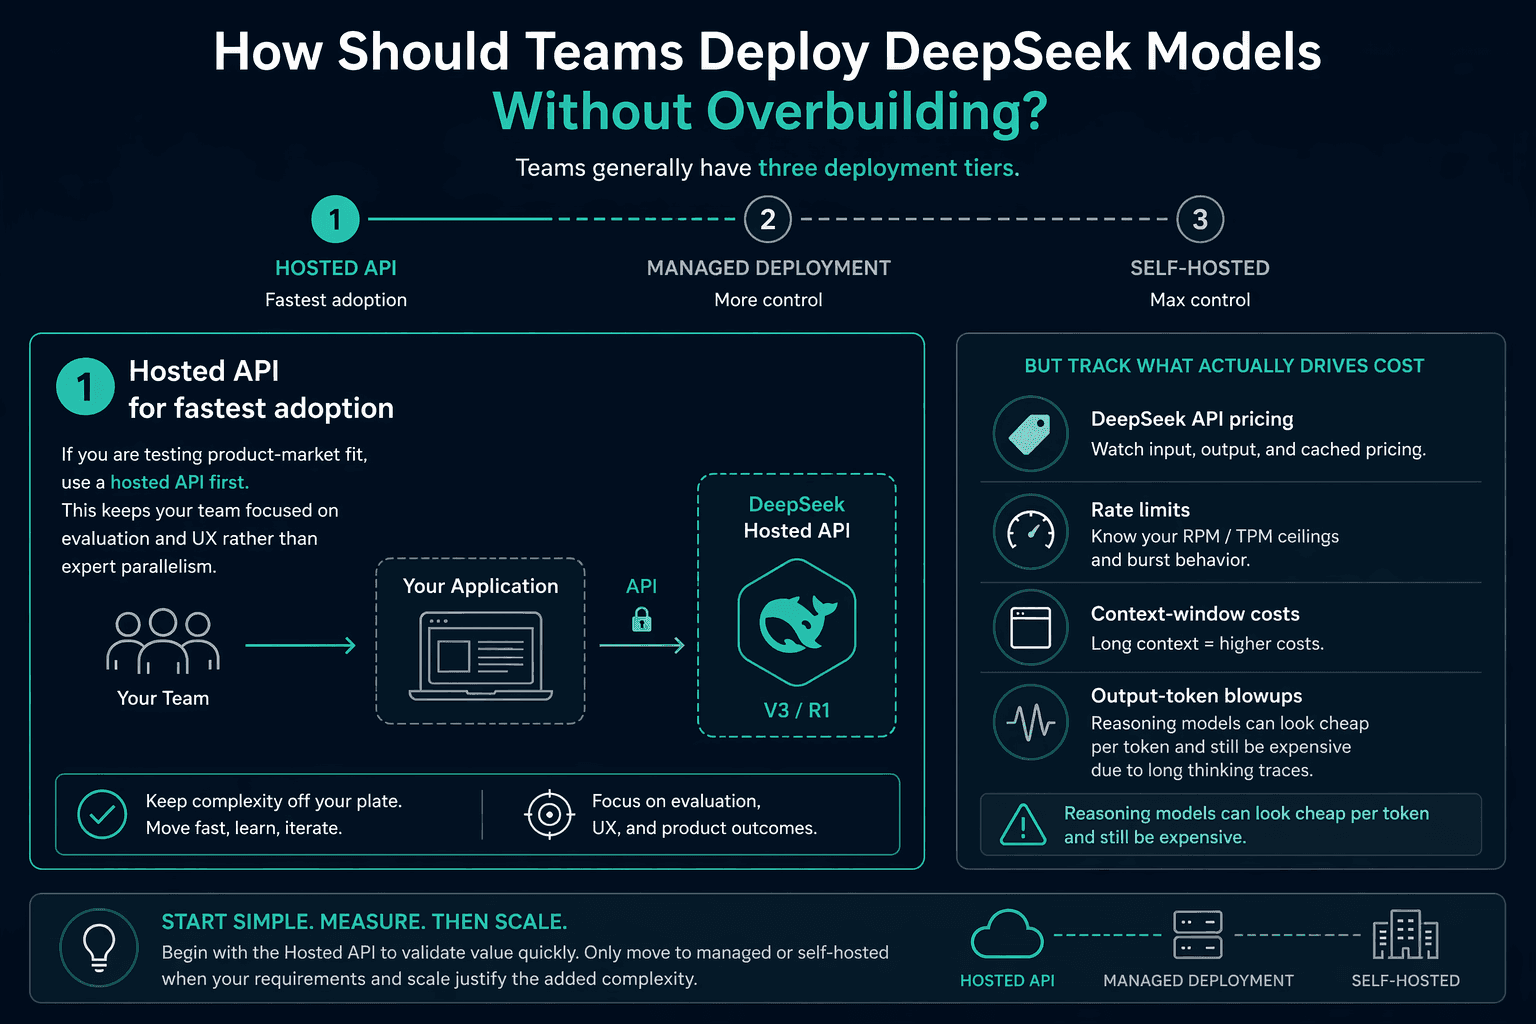Click the DeepSeek whale logo hexagon
Image resolution: width=1536 pixels, height=1024 pixels.
point(797,622)
